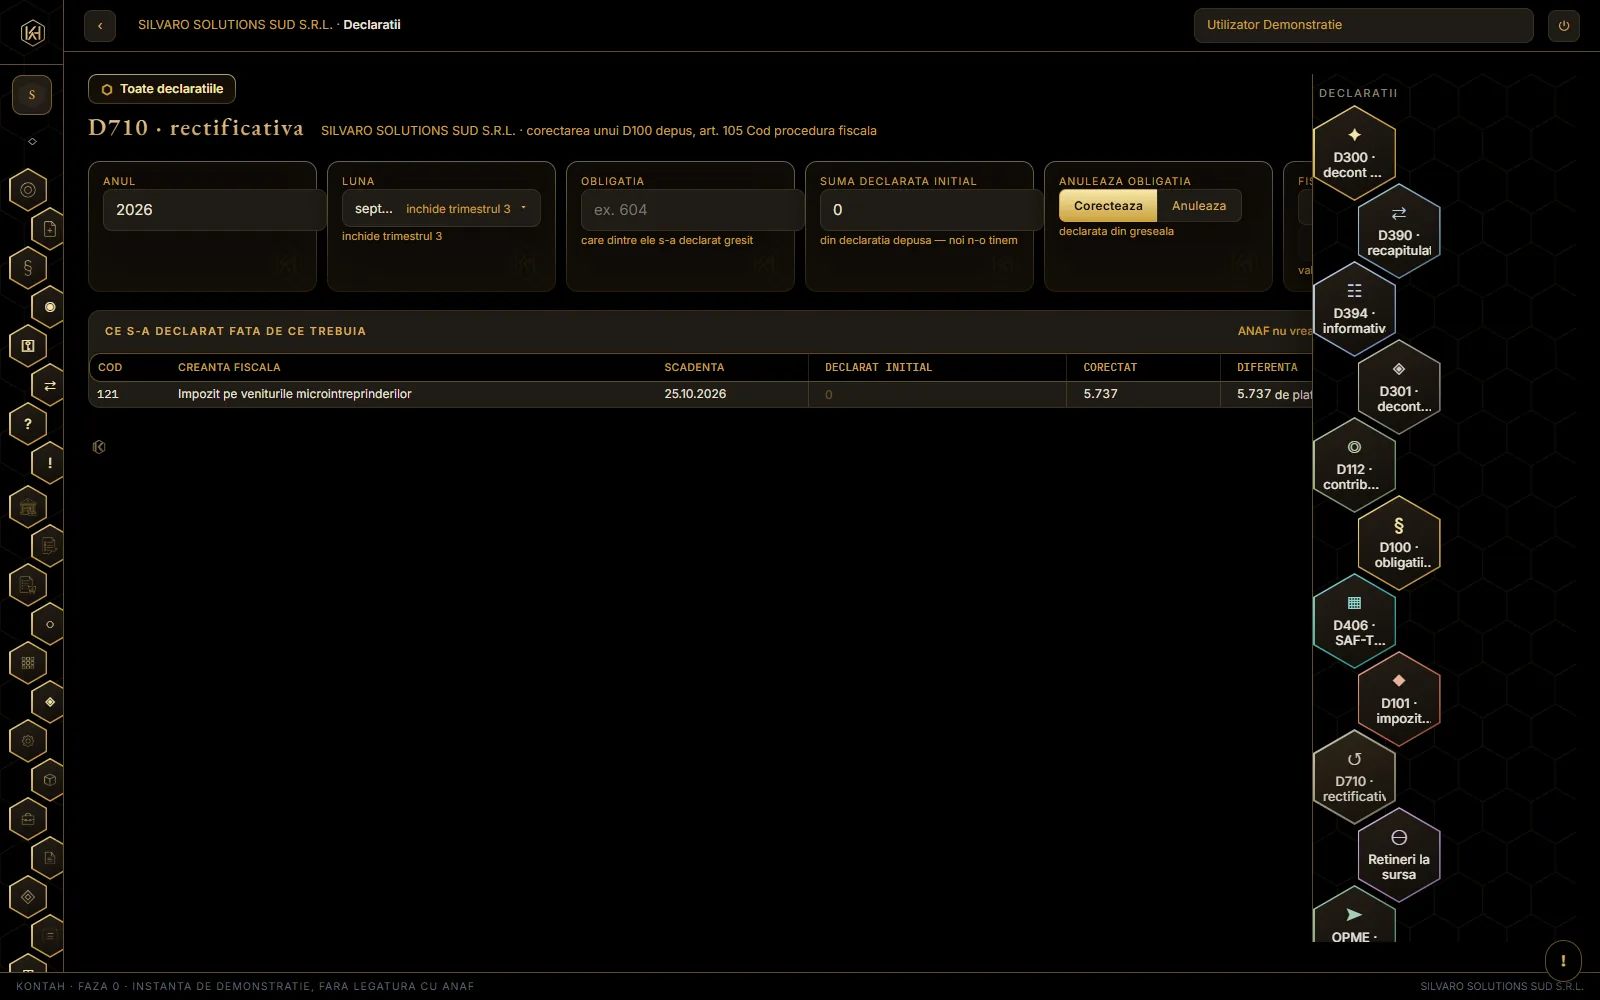Click the Impozit pe veniturile microintreprinderilor row text
This screenshot has width=1600, height=1000.
pos(295,394)
